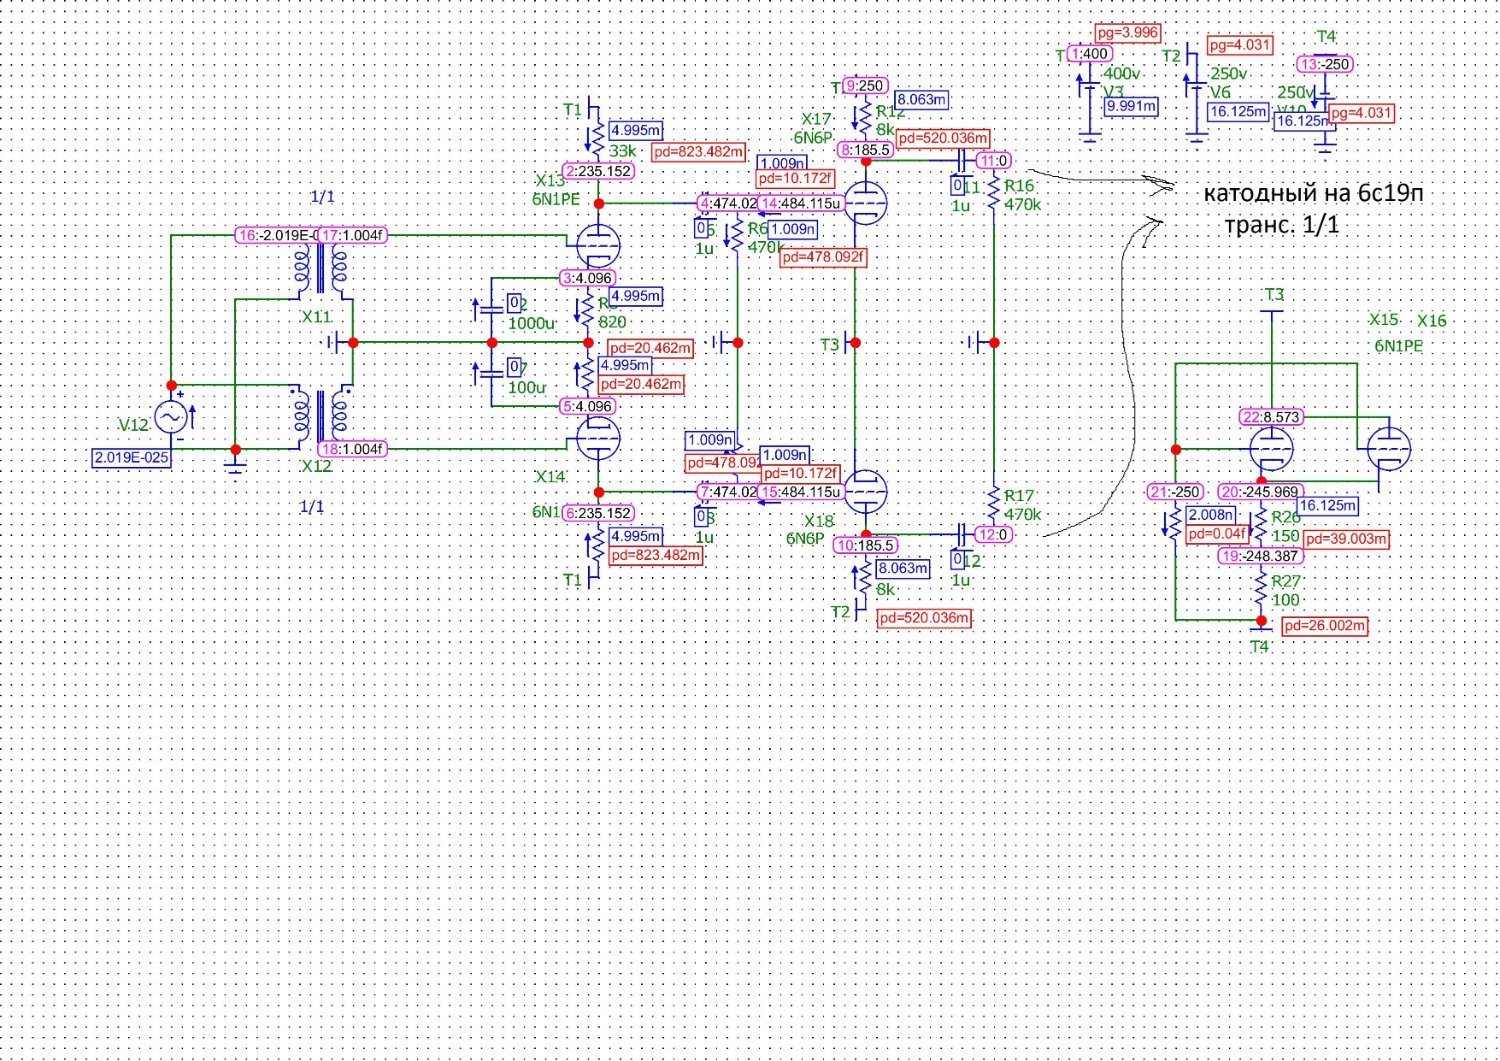Image resolution: width=1500 pixels, height=1061 pixels.
Task: Click the X16 triode tube symbol
Action: pyautogui.click(x=1388, y=449)
